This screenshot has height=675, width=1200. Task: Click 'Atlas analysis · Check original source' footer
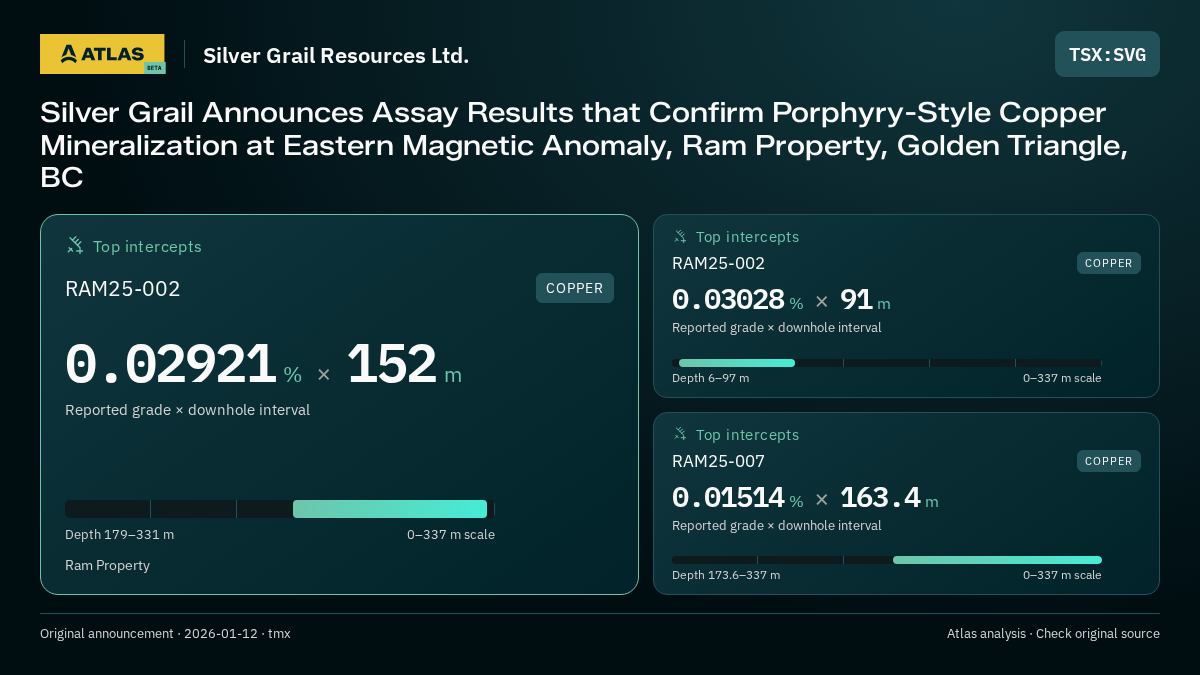coord(1053,633)
